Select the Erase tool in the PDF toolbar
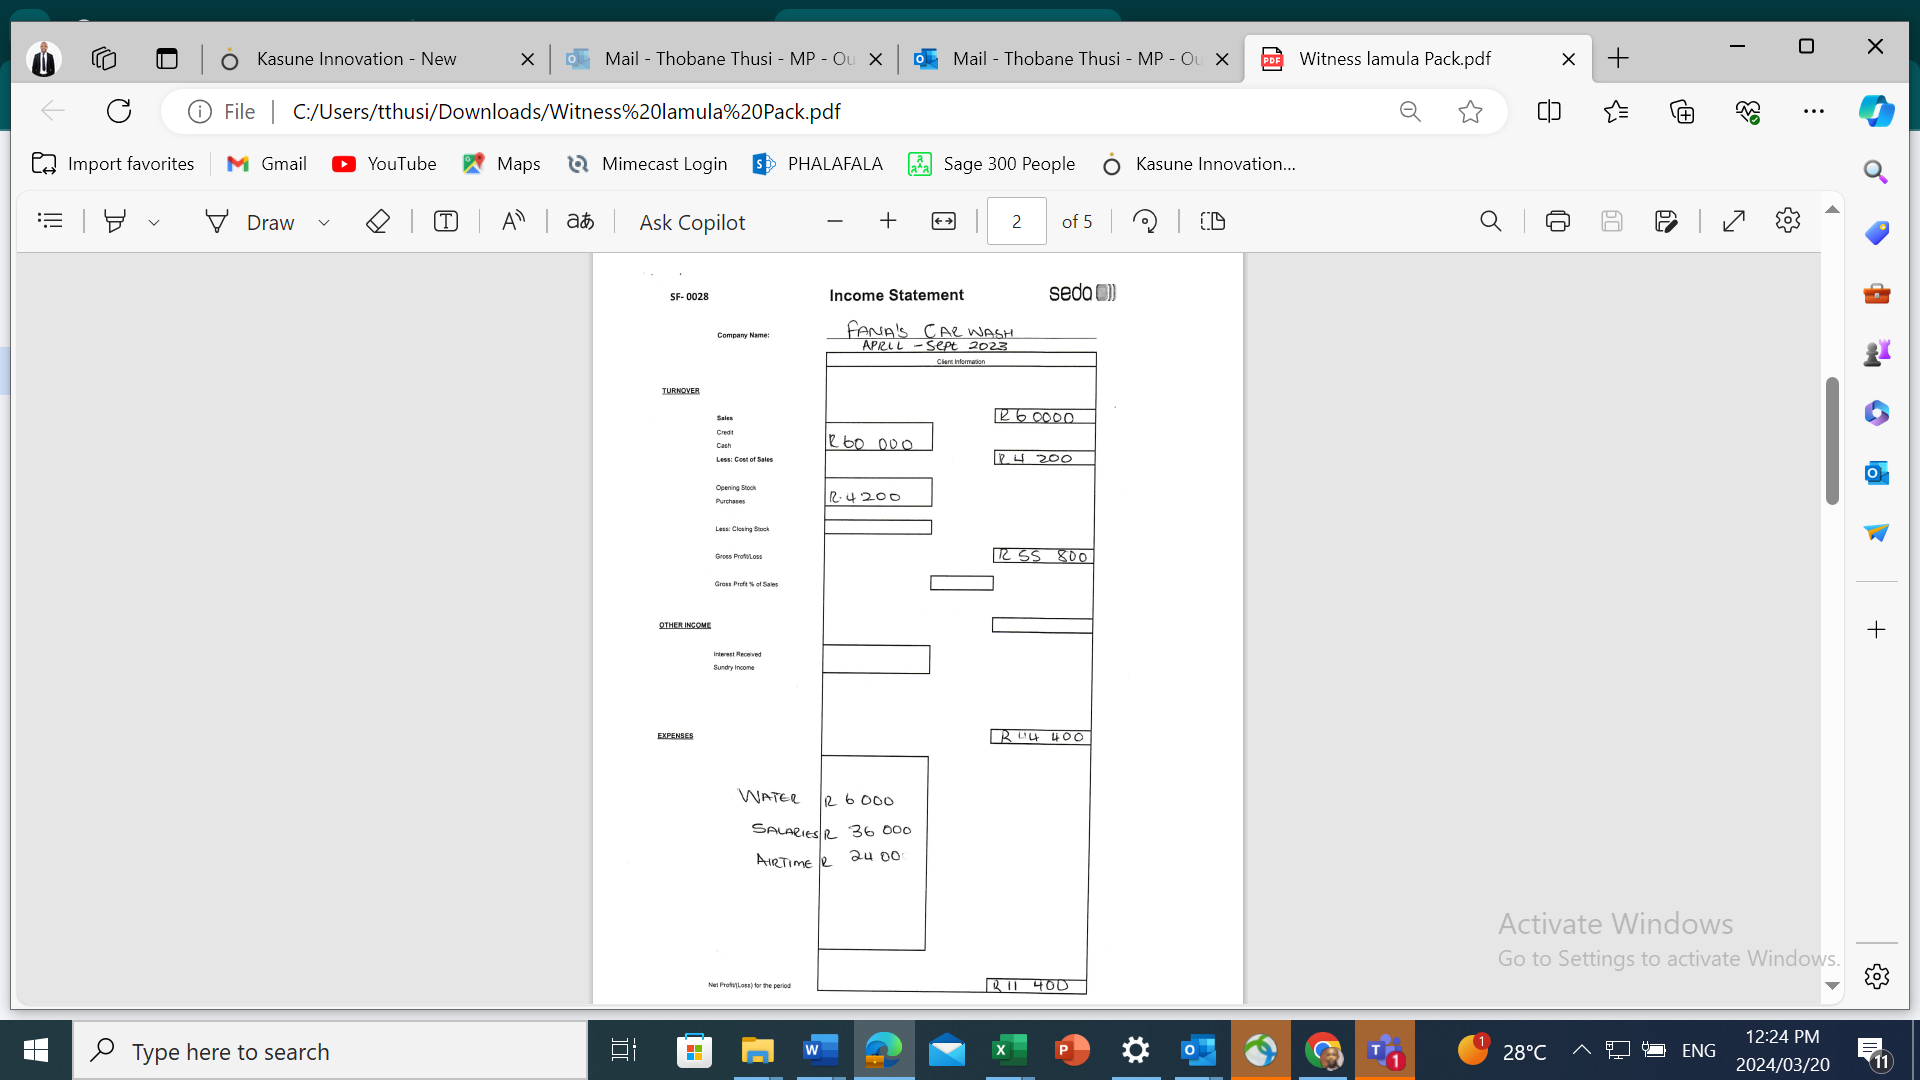Screen dimensions: 1920x1080 (377, 221)
